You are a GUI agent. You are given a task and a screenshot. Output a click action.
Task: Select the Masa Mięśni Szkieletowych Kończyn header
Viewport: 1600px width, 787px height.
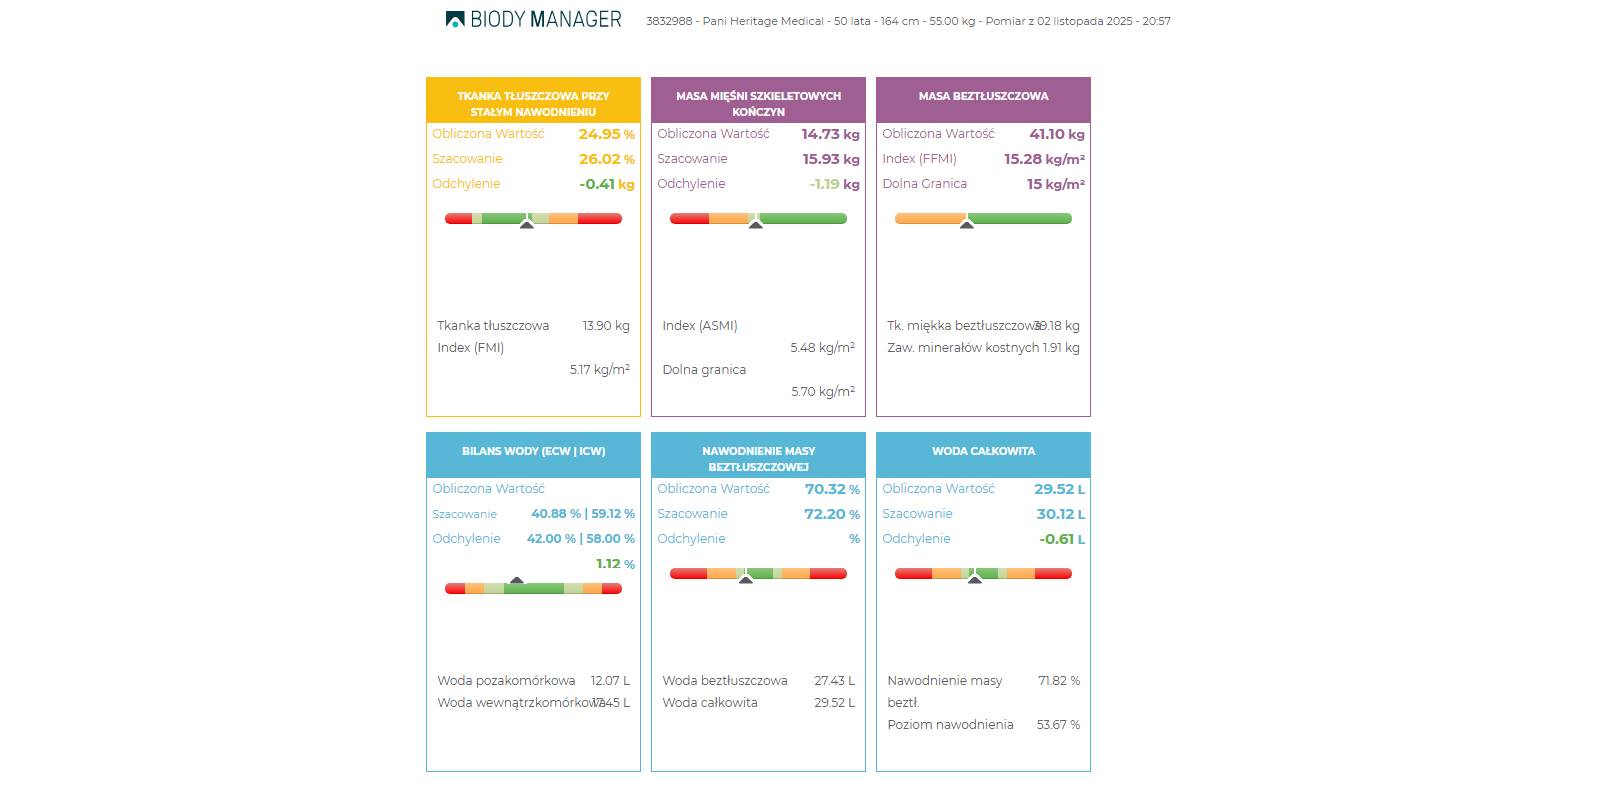pos(758,103)
